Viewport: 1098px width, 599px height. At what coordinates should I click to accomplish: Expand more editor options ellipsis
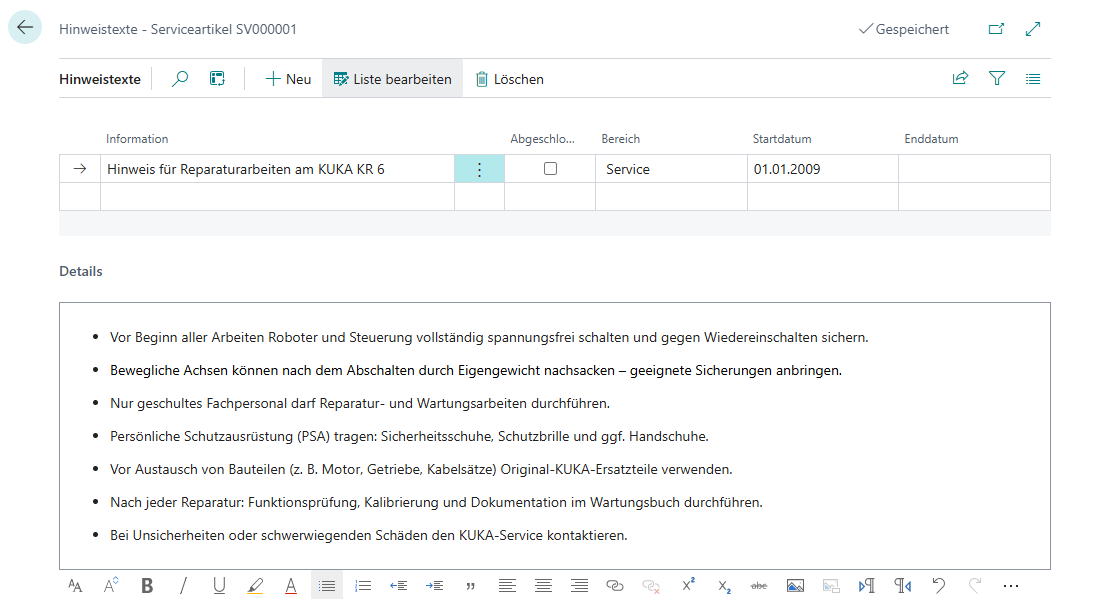[x=1010, y=586]
